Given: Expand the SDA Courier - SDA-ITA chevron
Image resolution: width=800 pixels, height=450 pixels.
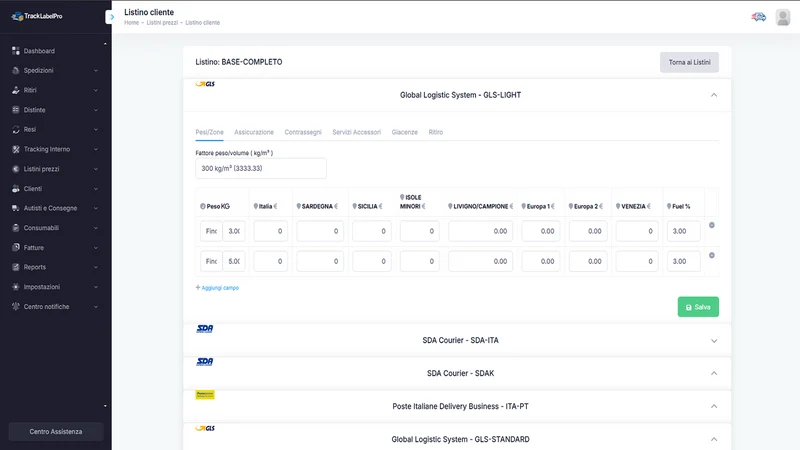Looking at the screenshot, I should (714, 341).
